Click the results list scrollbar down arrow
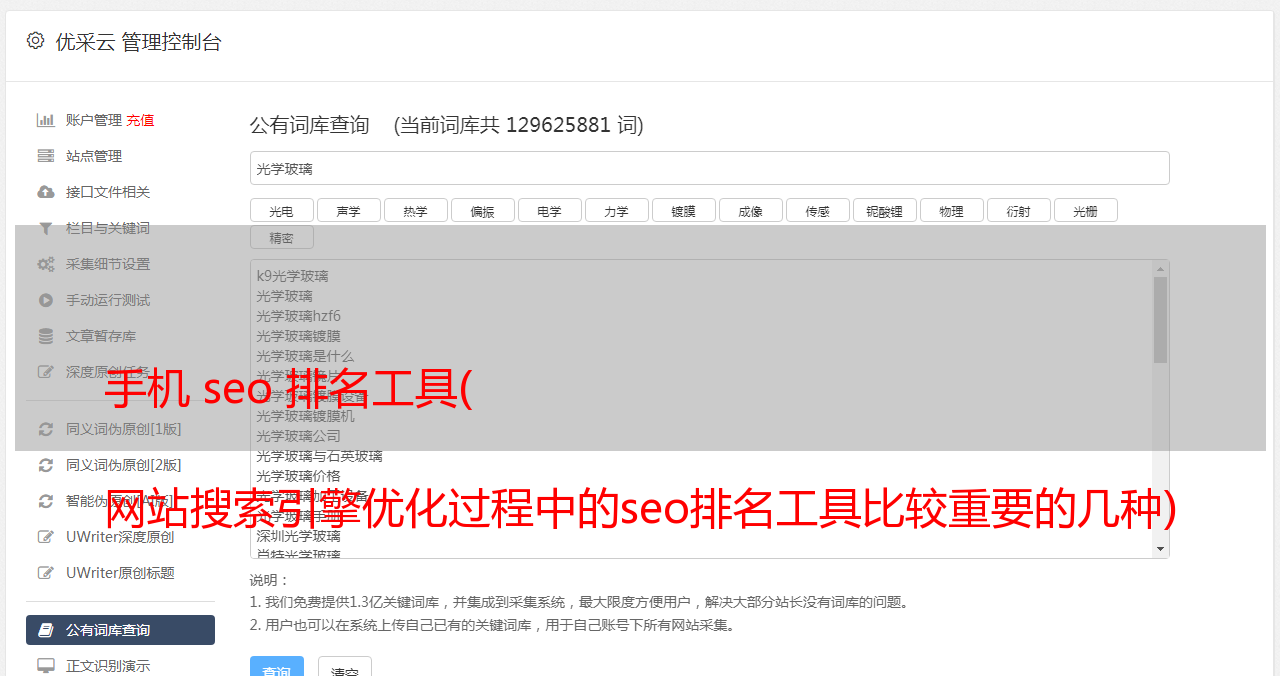 click(1160, 549)
